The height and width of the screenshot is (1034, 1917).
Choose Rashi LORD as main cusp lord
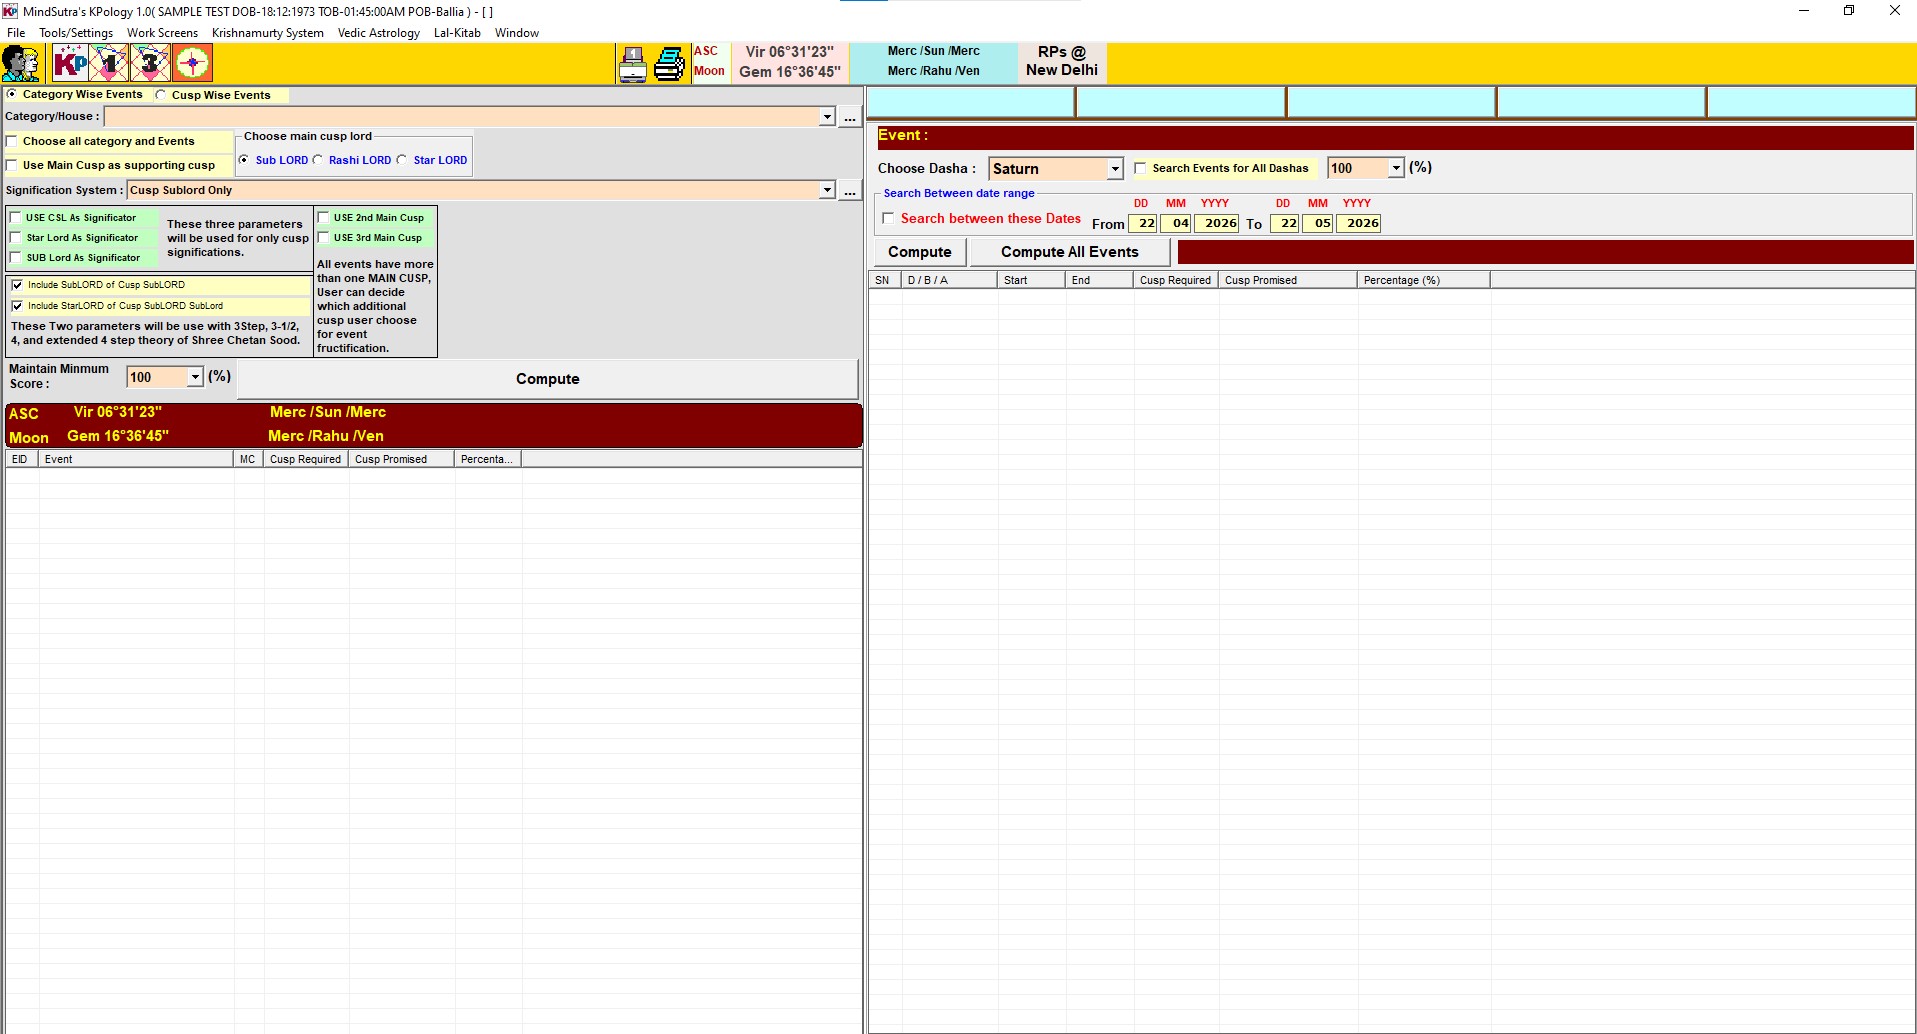[318, 160]
